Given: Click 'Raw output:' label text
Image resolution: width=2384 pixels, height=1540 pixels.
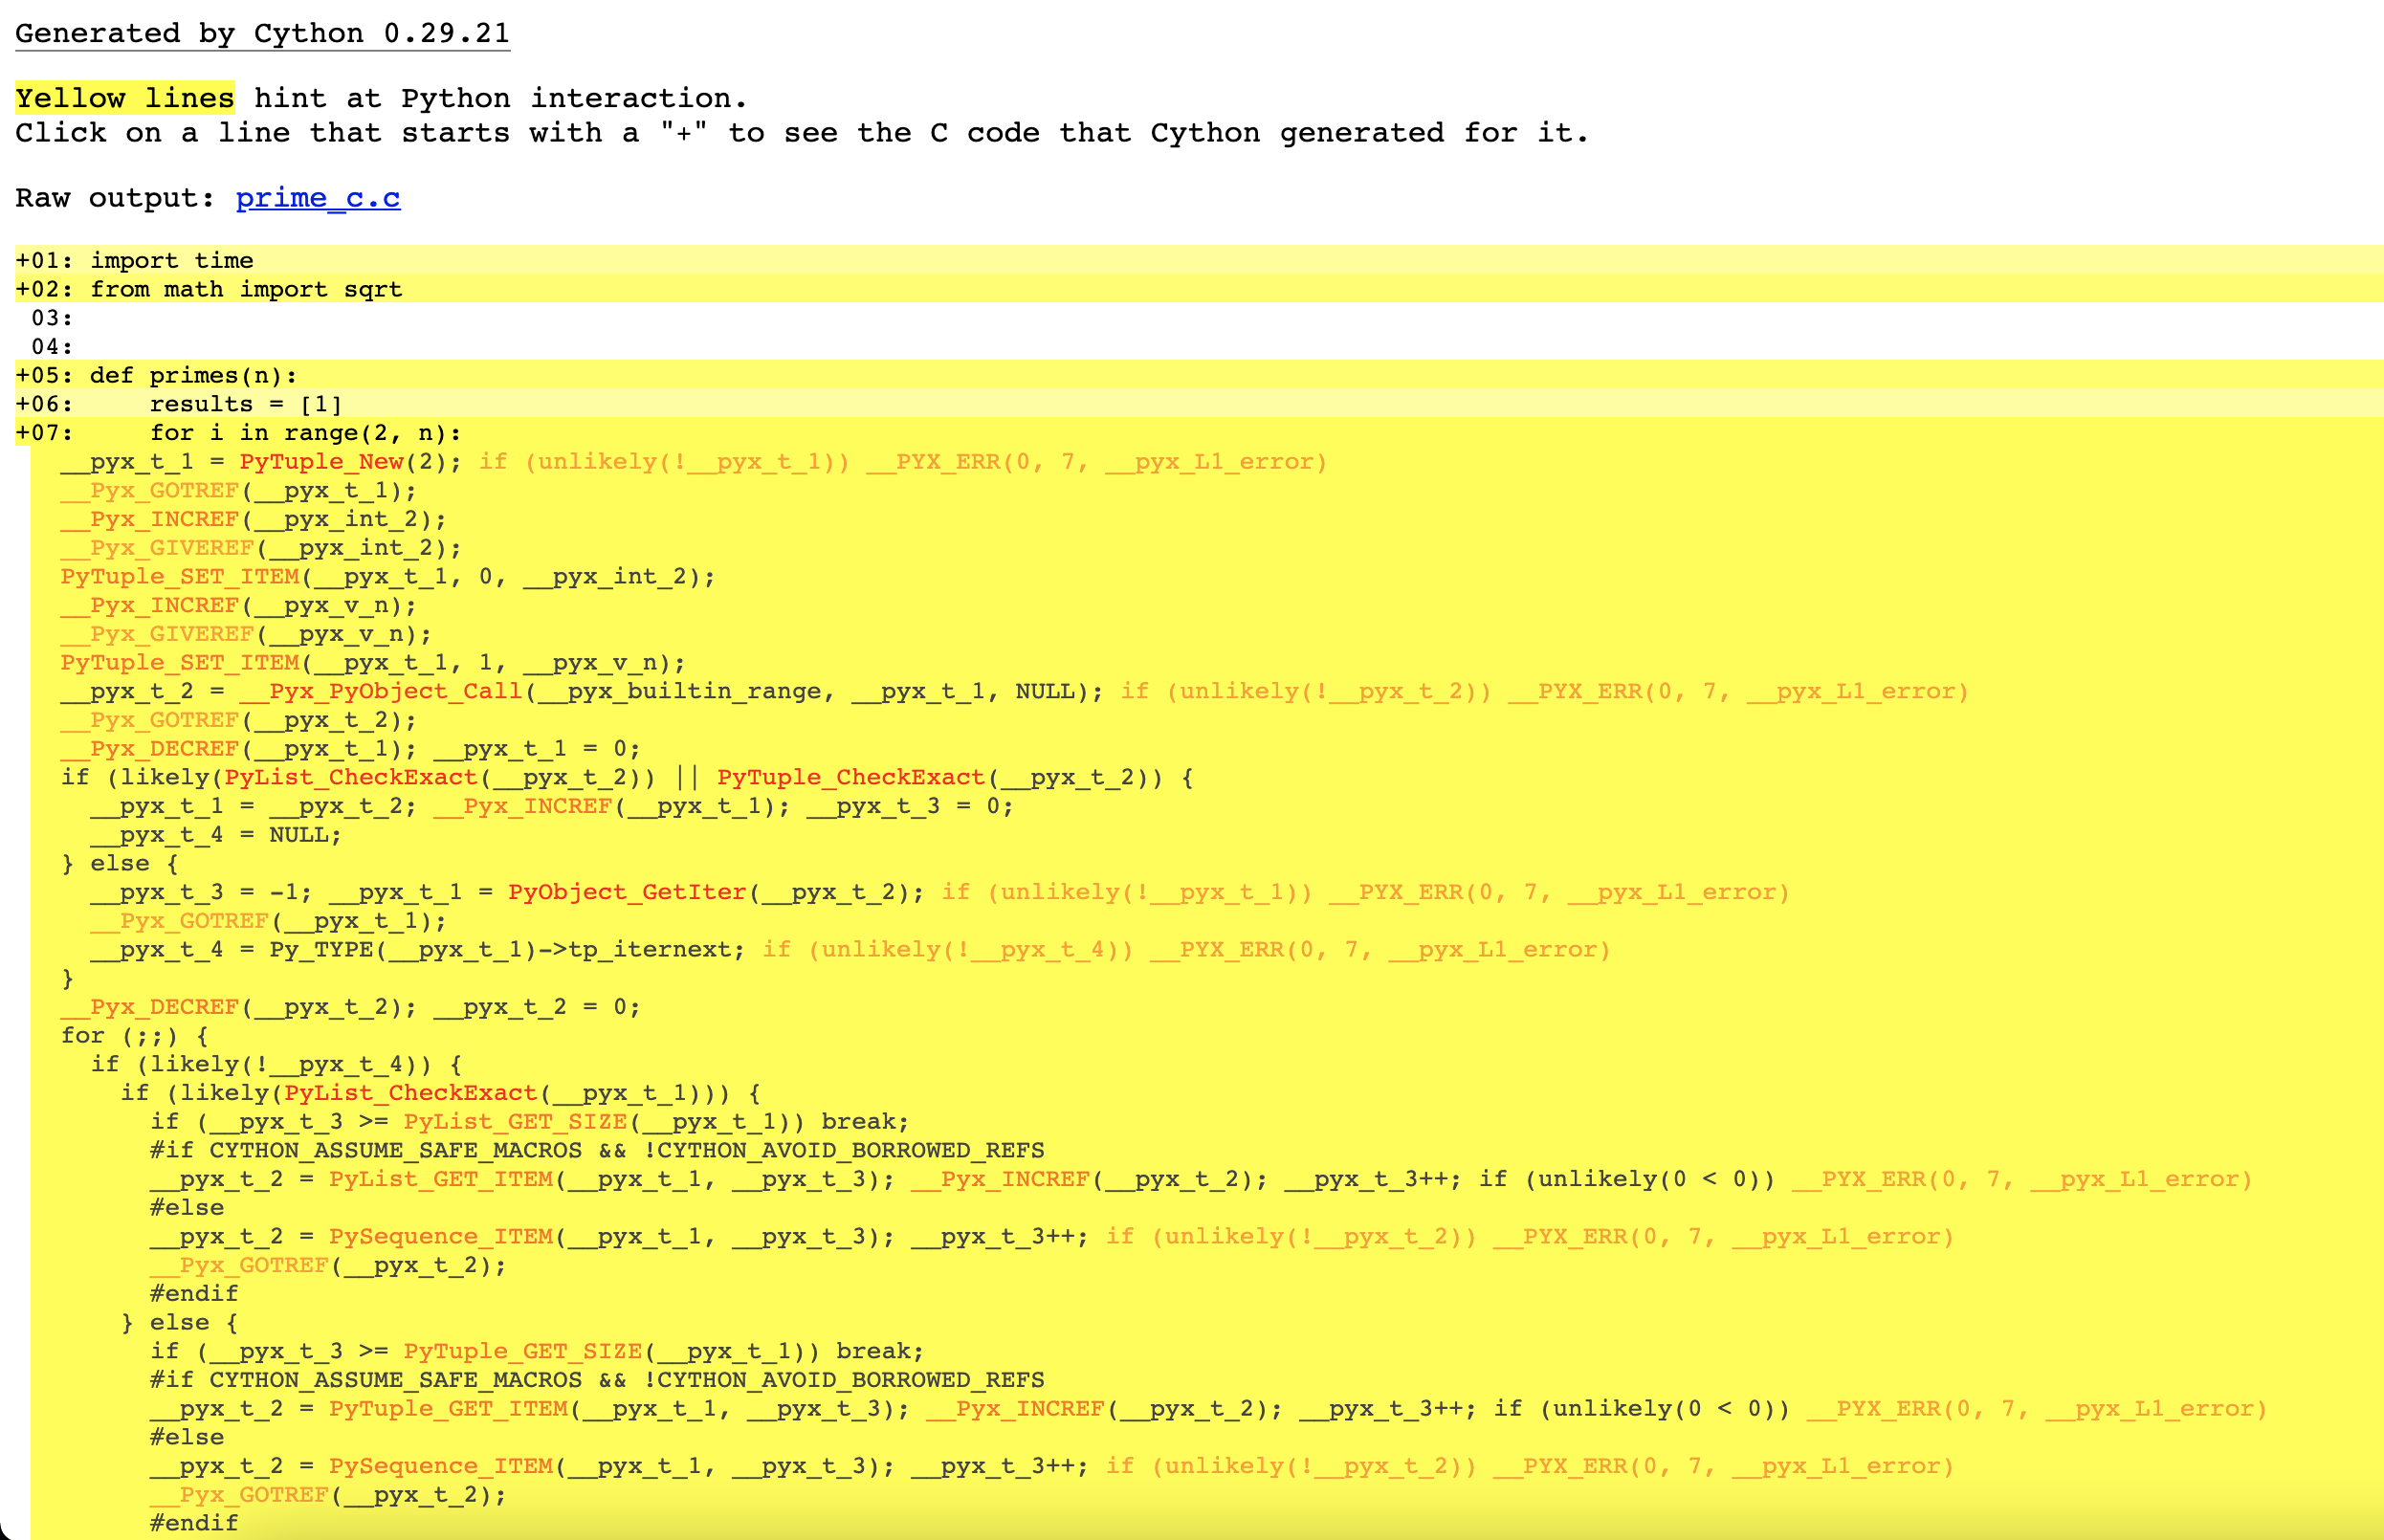Looking at the screenshot, I should [x=115, y=198].
